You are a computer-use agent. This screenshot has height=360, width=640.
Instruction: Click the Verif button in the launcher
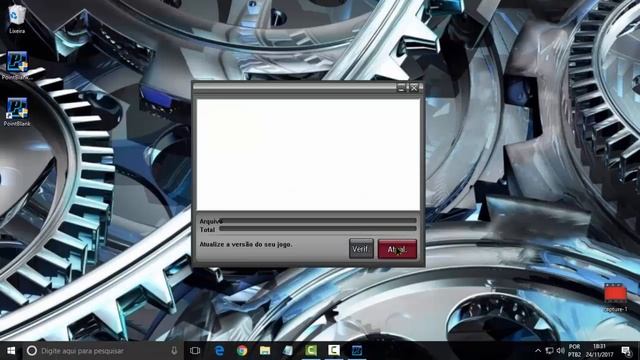click(x=361, y=249)
